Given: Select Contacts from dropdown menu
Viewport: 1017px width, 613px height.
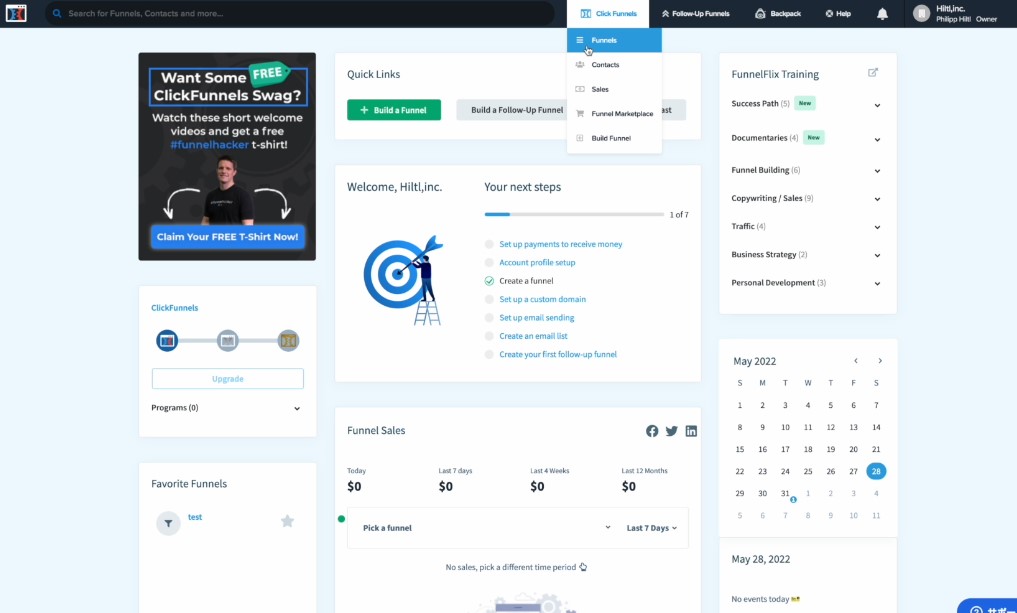Looking at the screenshot, I should (x=614, y=65).
